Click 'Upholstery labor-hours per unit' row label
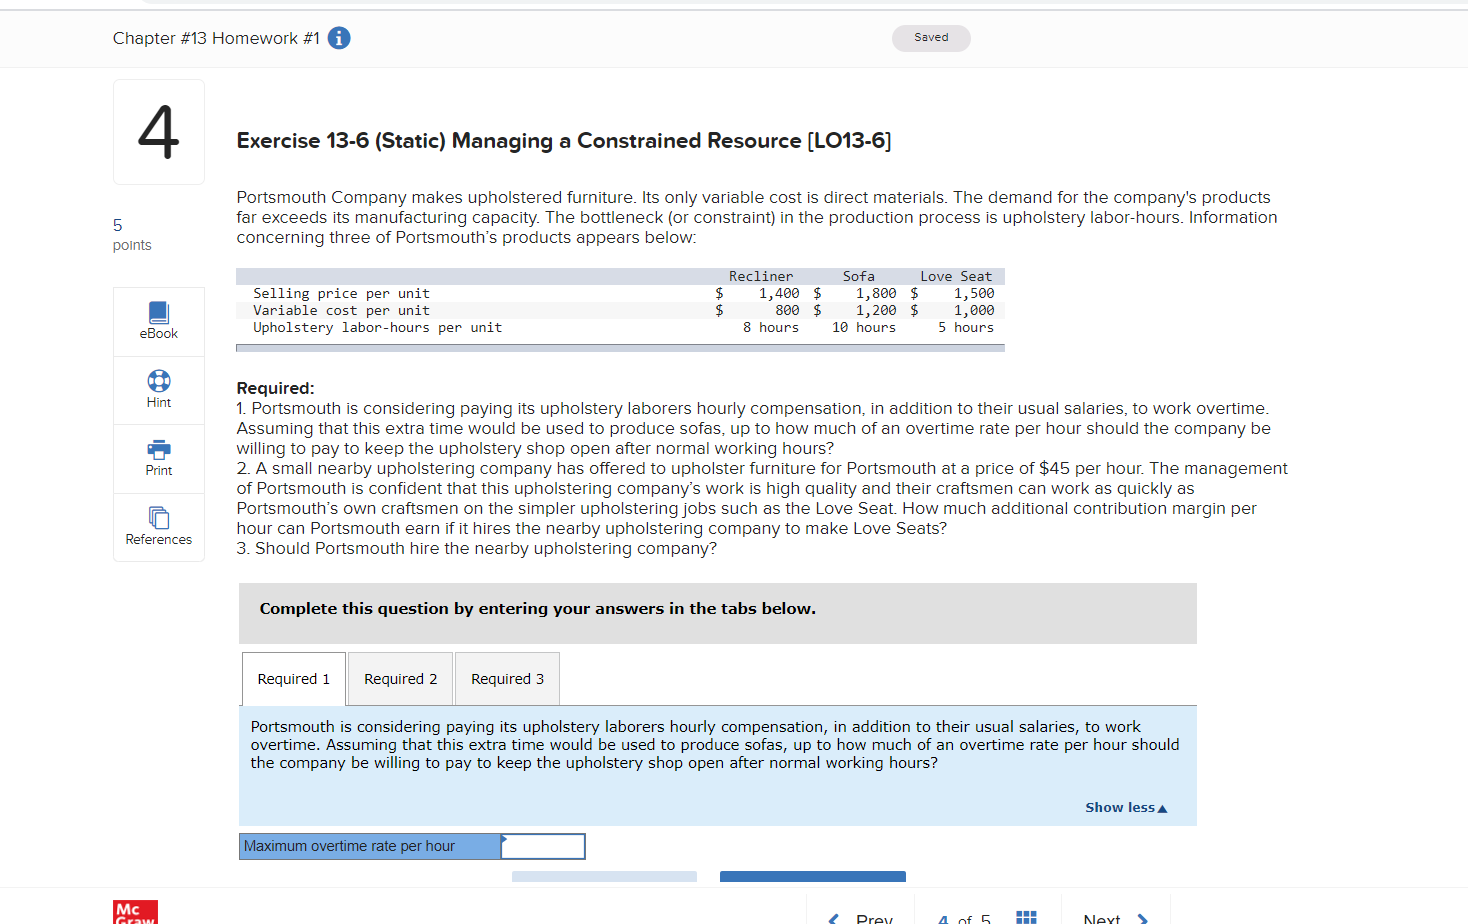The image size is (1468, 924). 377,327
